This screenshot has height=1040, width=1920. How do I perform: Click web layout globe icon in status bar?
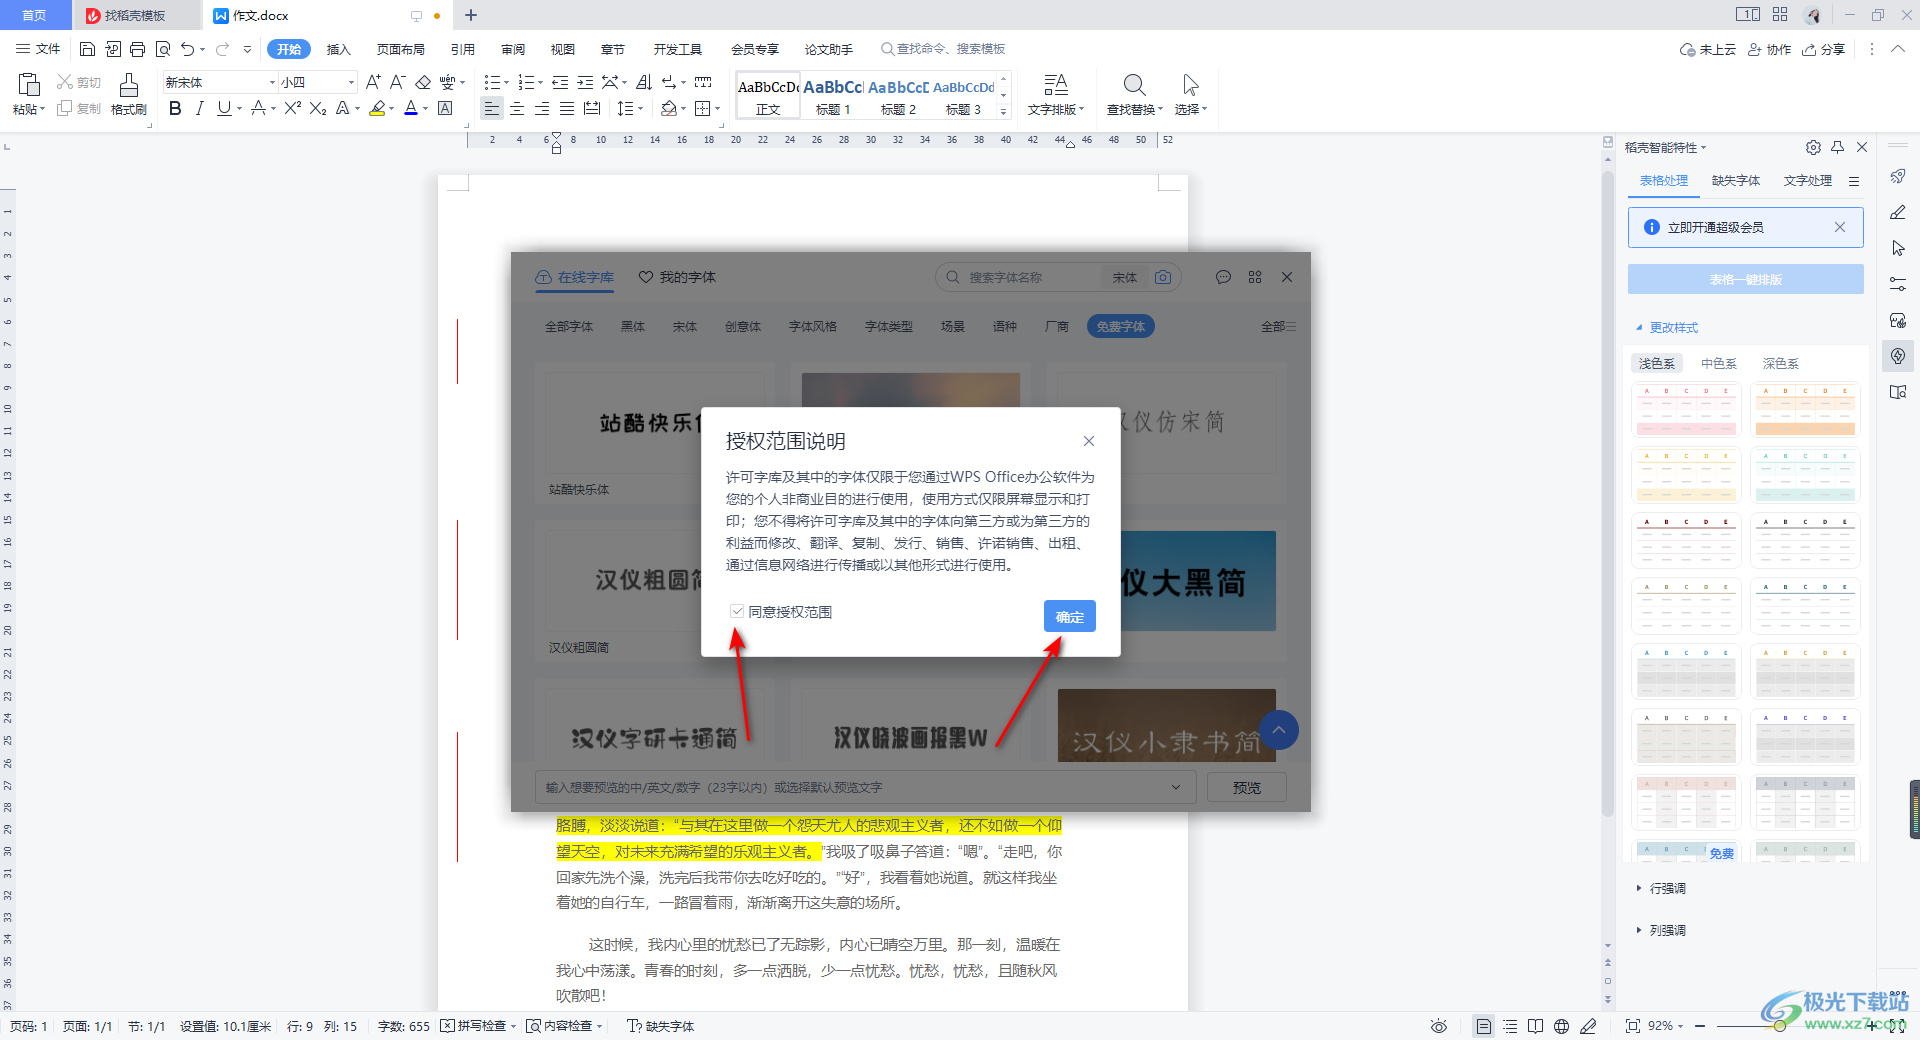[1561, 1026]
